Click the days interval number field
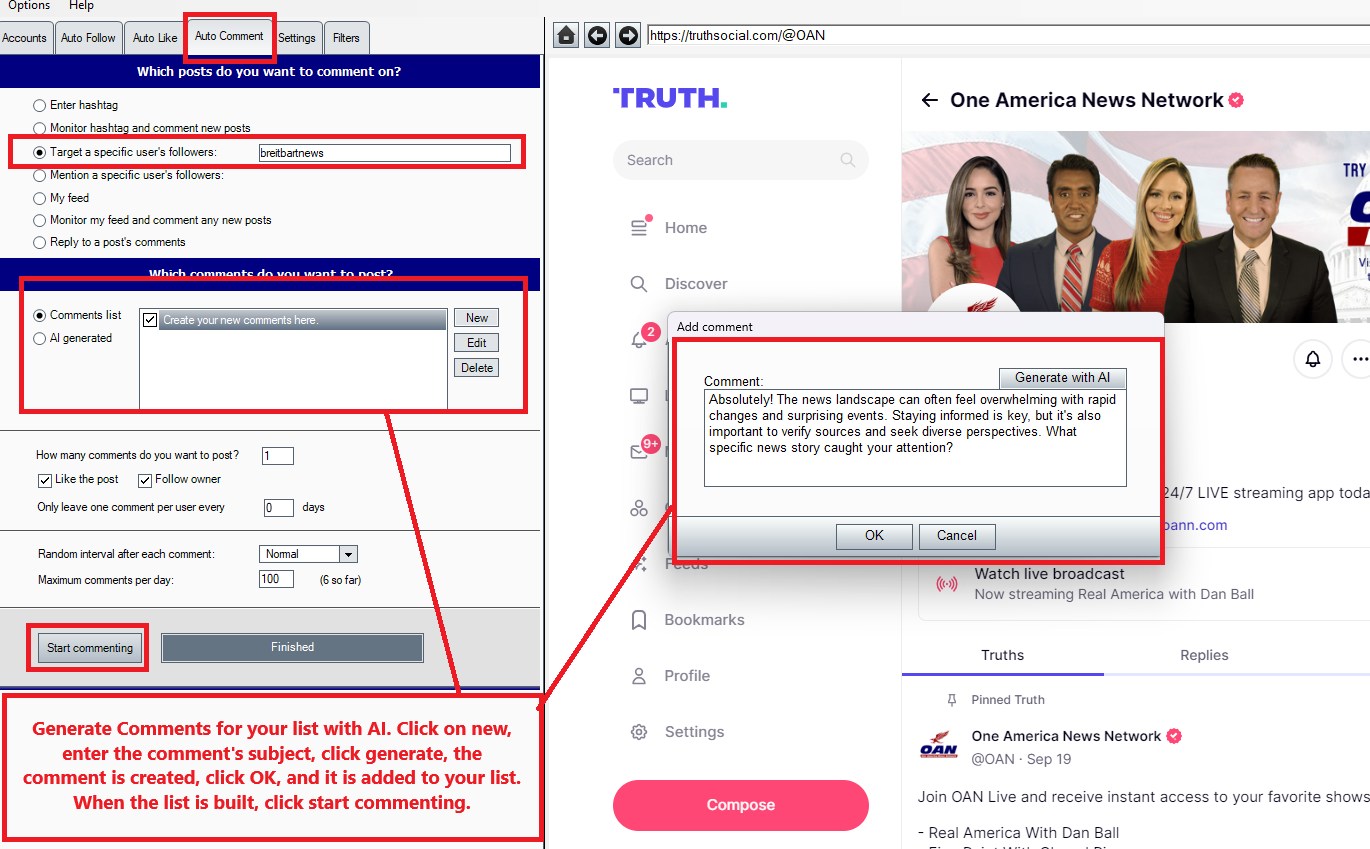Viewport: 1370px width, 849px height. coord(279,508)
